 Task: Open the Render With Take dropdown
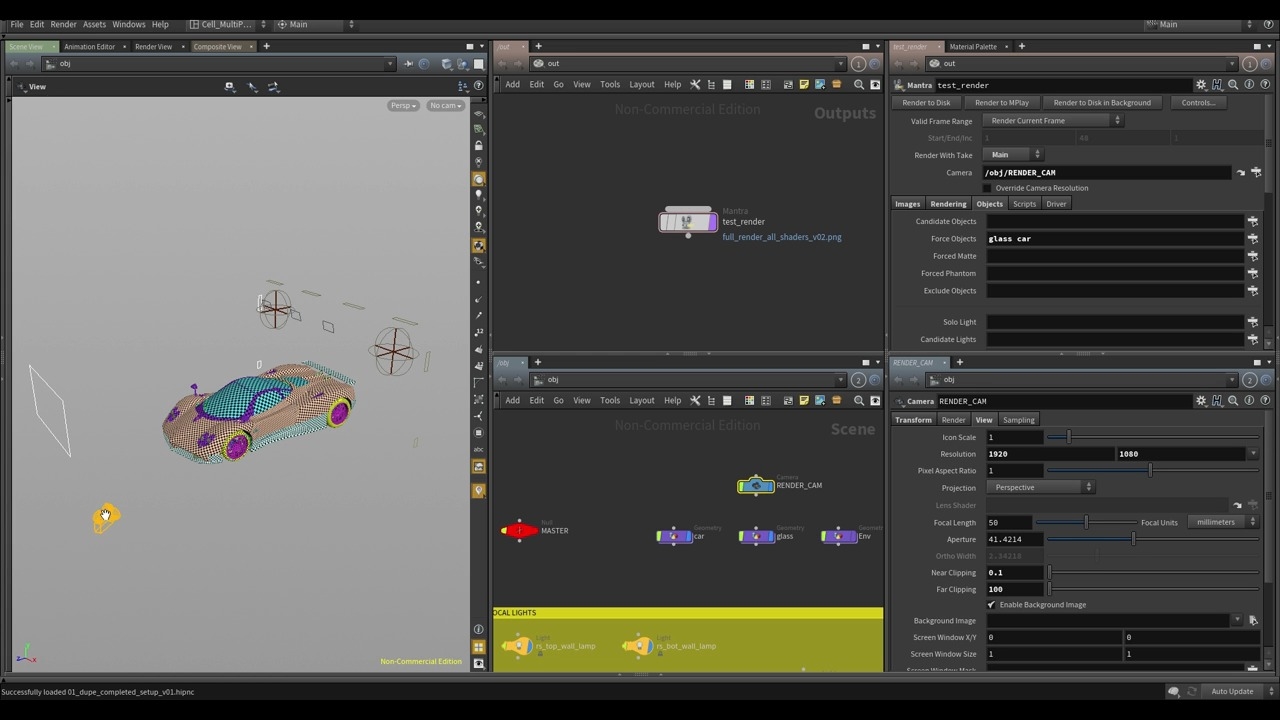click(x=1015, y=154)
